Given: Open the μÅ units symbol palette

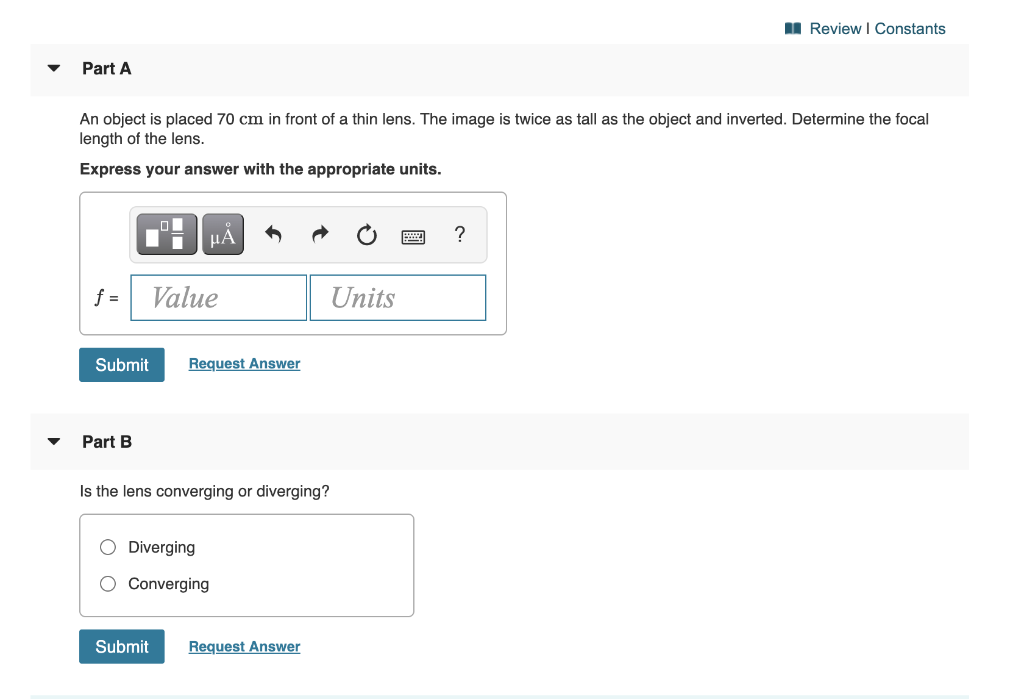Looking at the screenshot, I should [221, 233].
